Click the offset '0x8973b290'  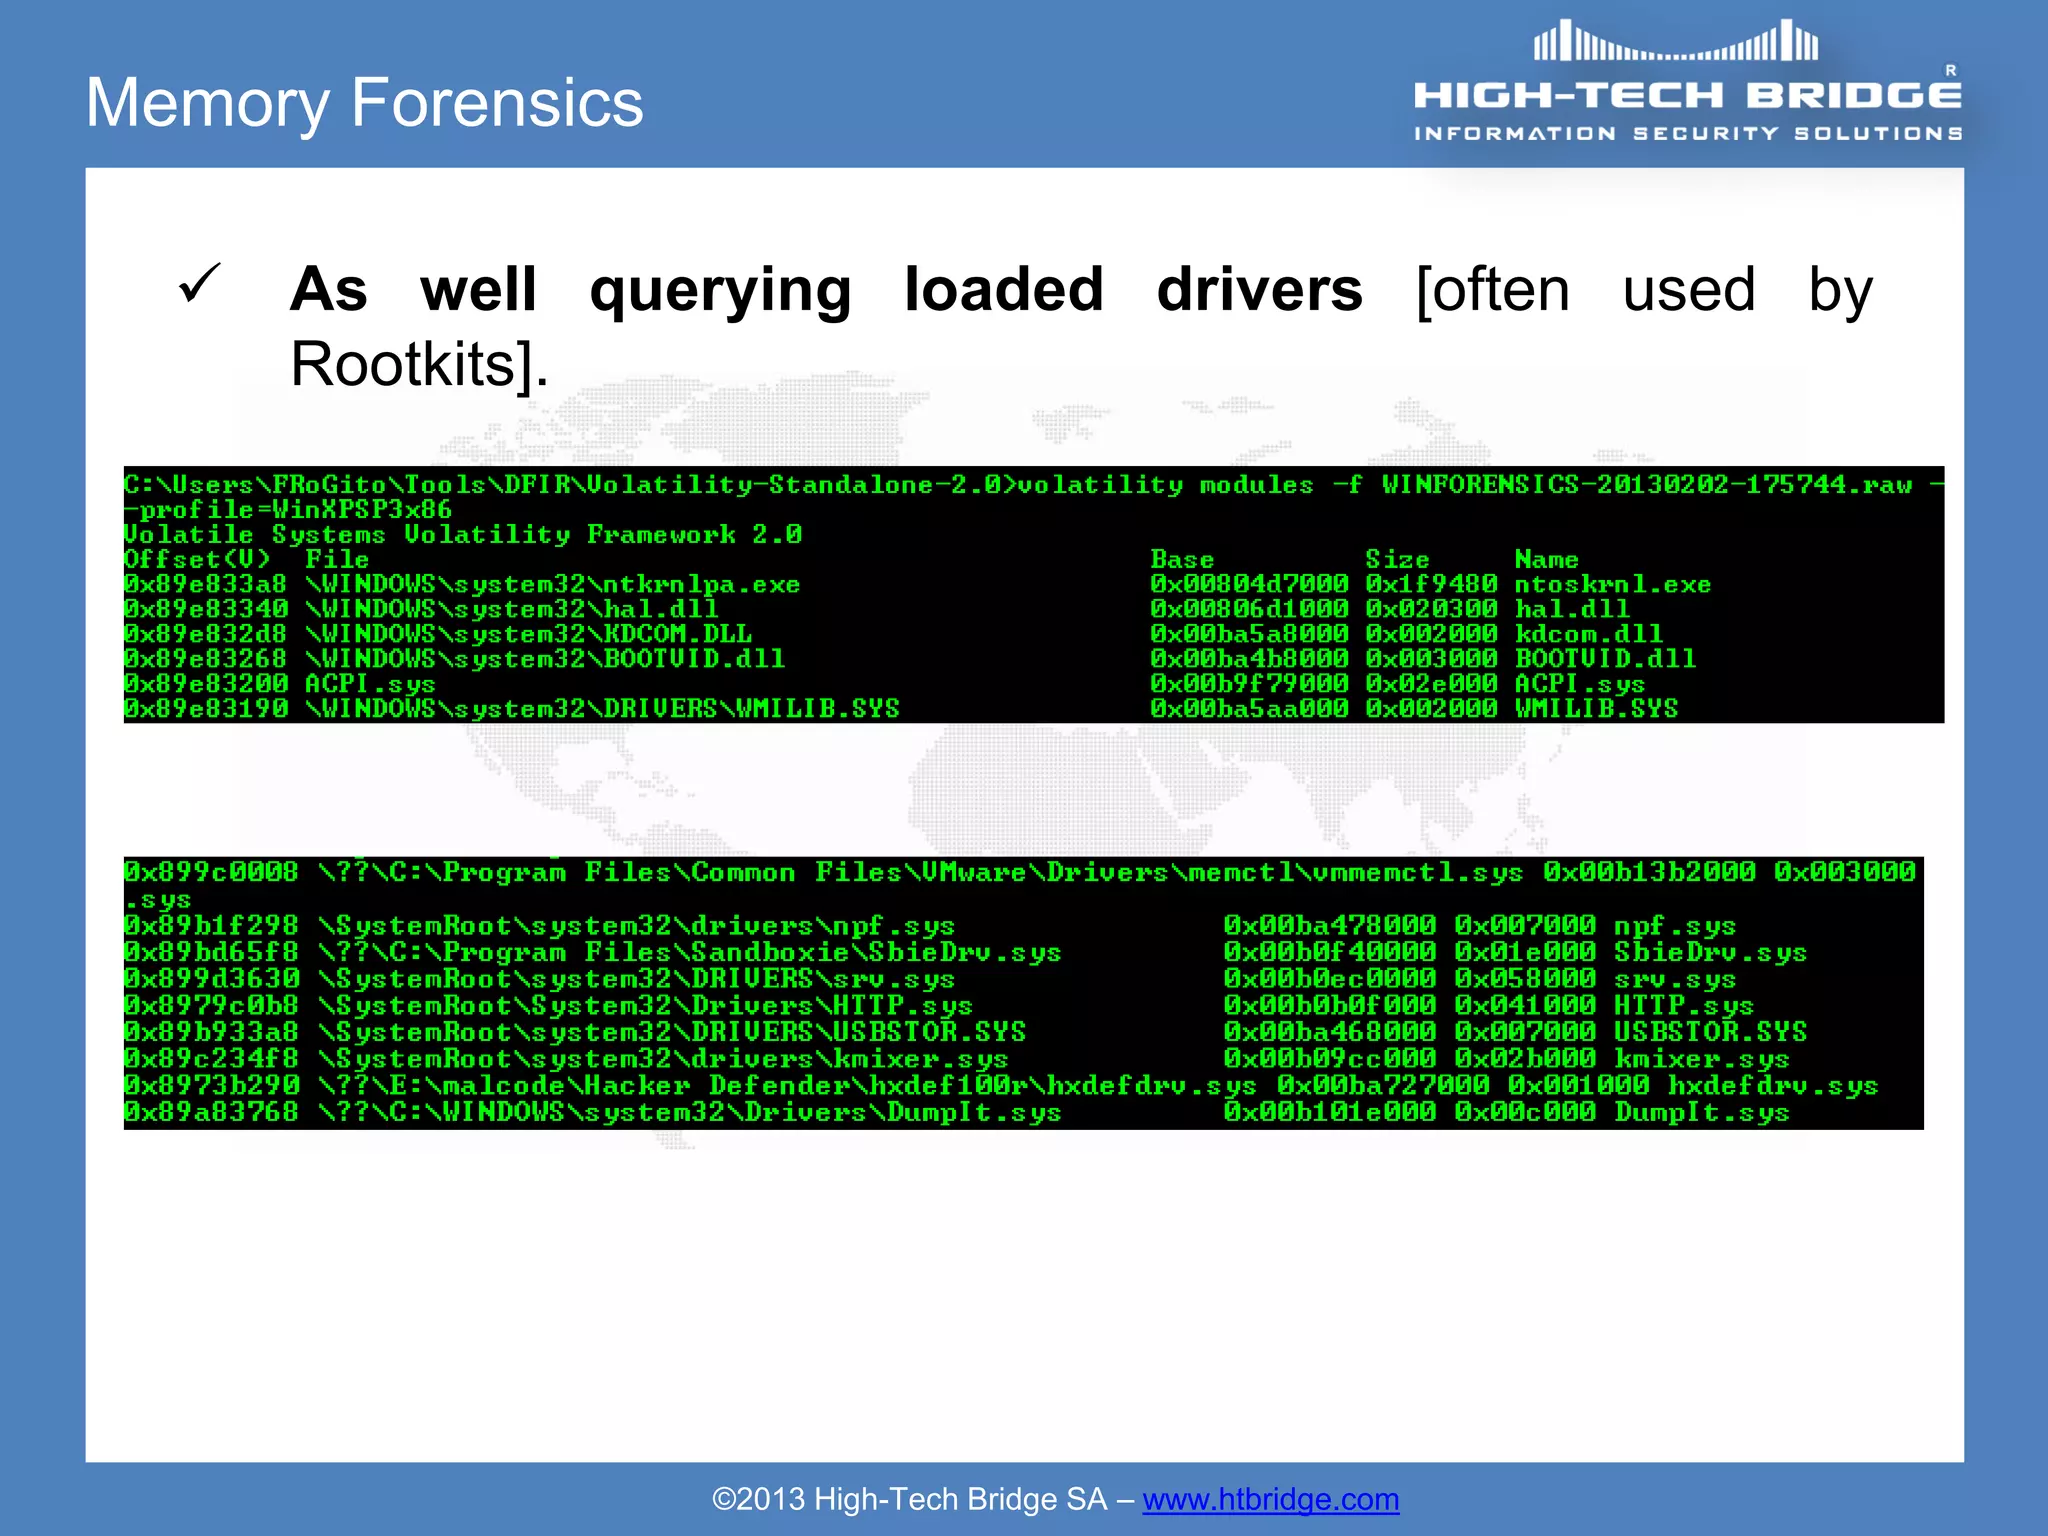(x=211, y=1086)
